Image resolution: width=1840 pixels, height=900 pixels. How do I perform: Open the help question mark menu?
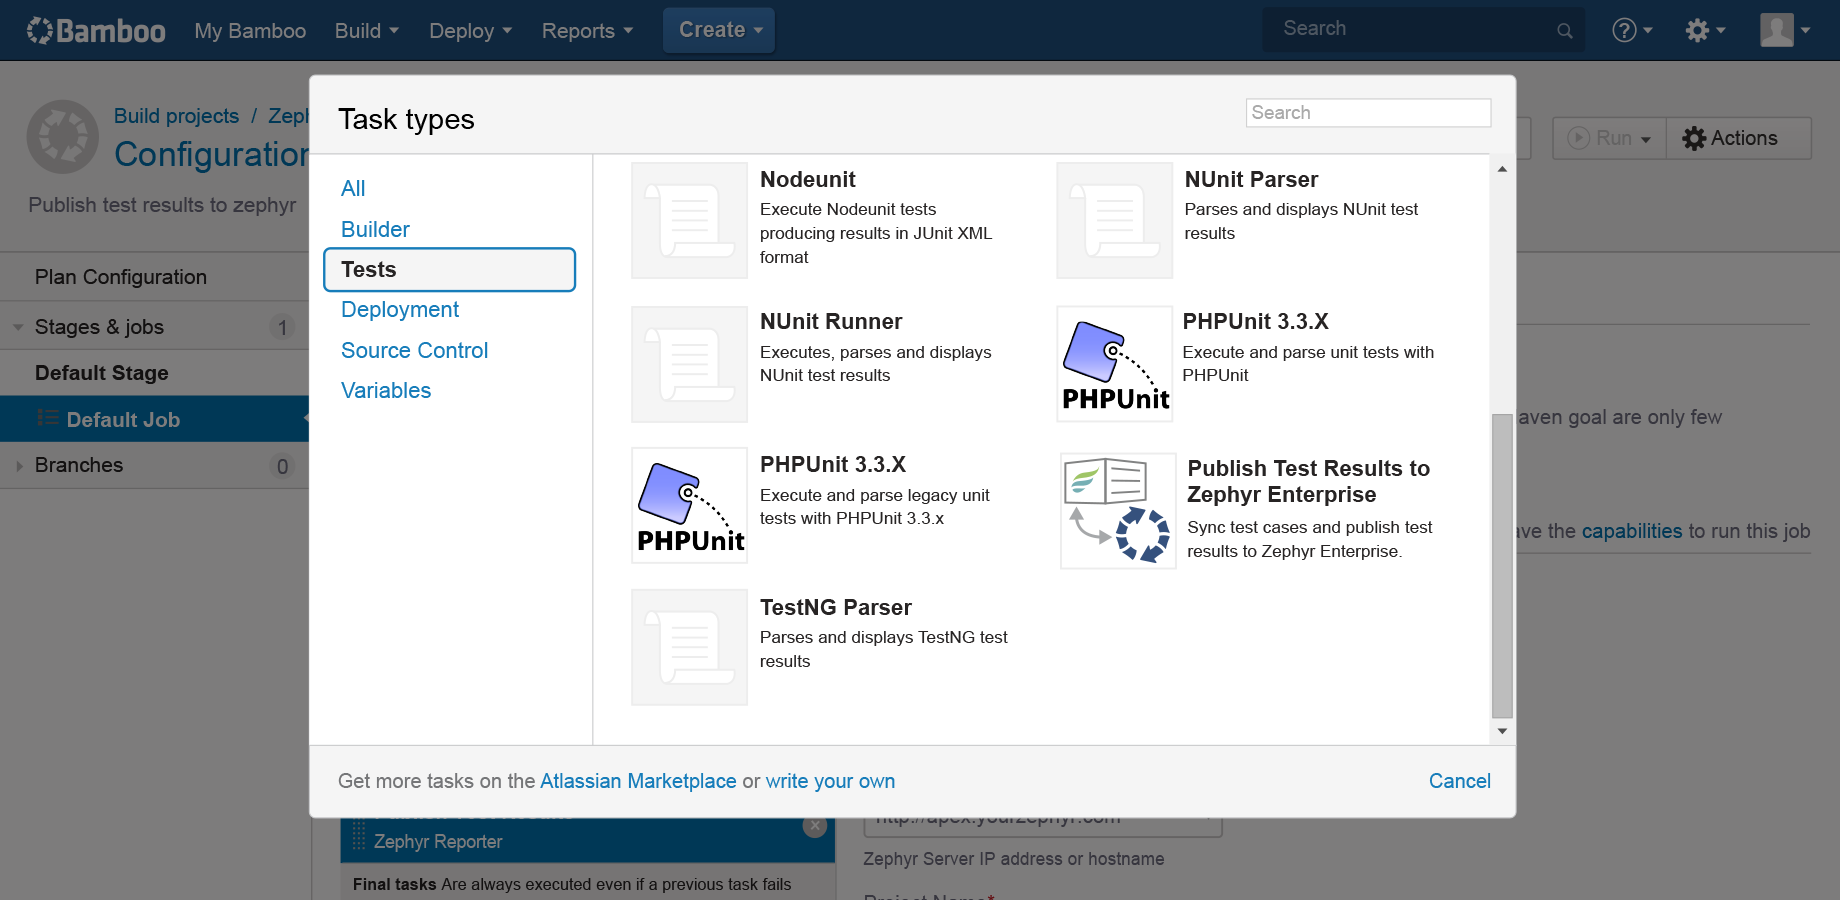1632,30
